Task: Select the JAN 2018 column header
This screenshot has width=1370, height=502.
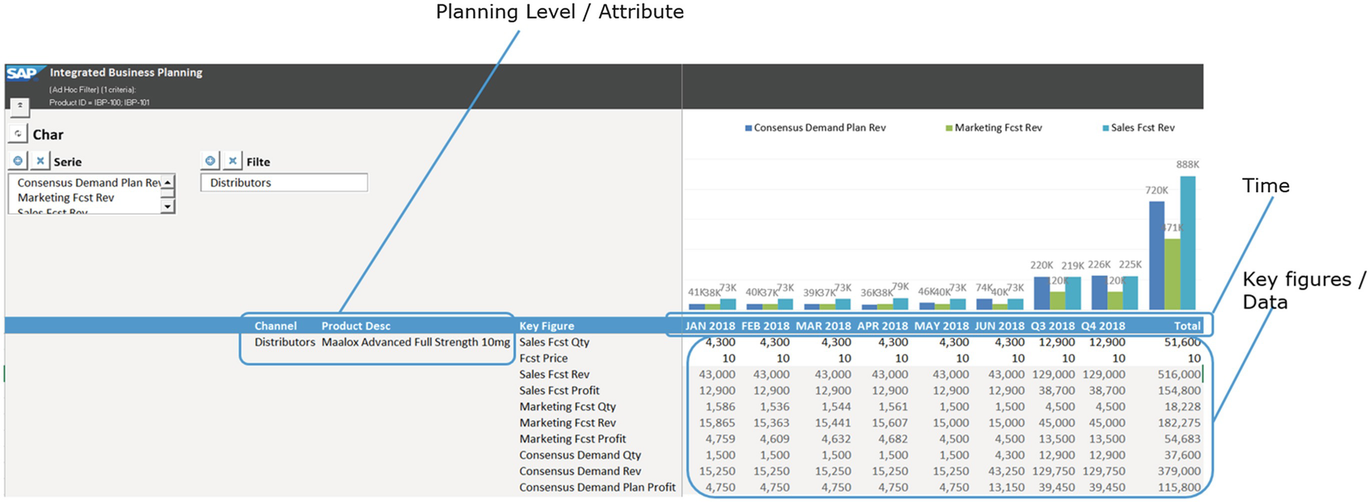Action: (710, 326)
